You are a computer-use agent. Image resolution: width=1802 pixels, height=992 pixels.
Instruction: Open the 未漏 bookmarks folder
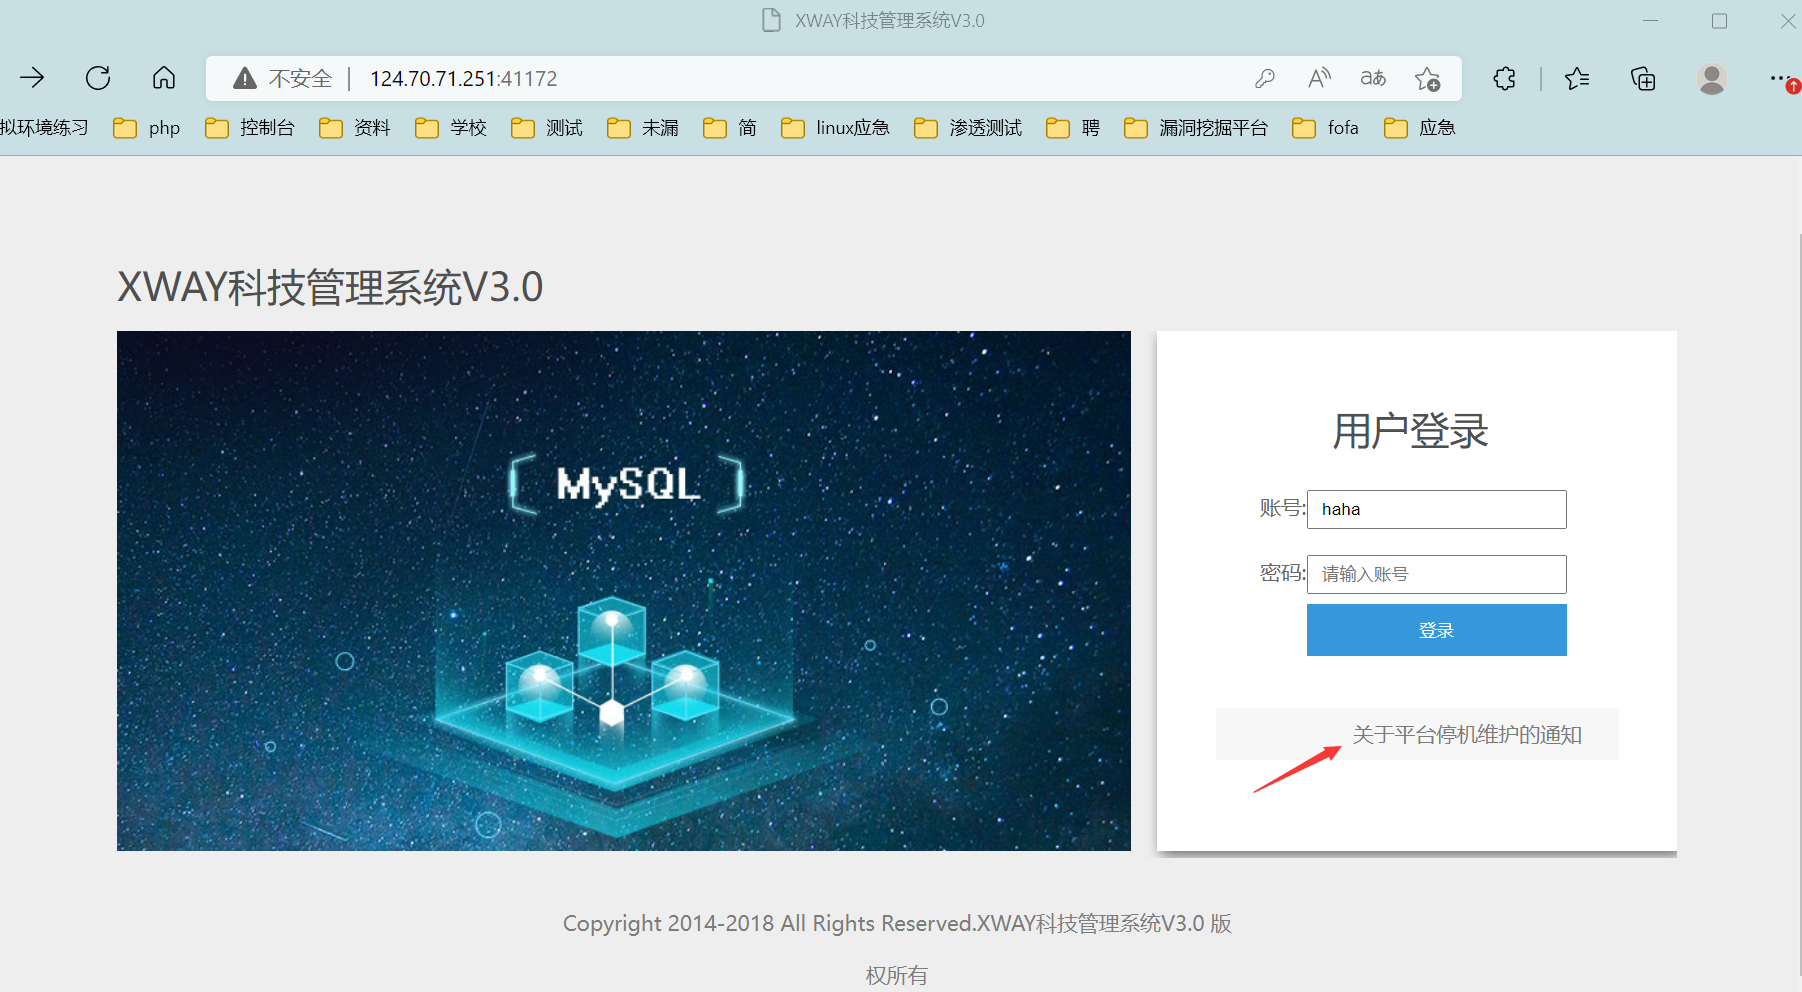643,128
